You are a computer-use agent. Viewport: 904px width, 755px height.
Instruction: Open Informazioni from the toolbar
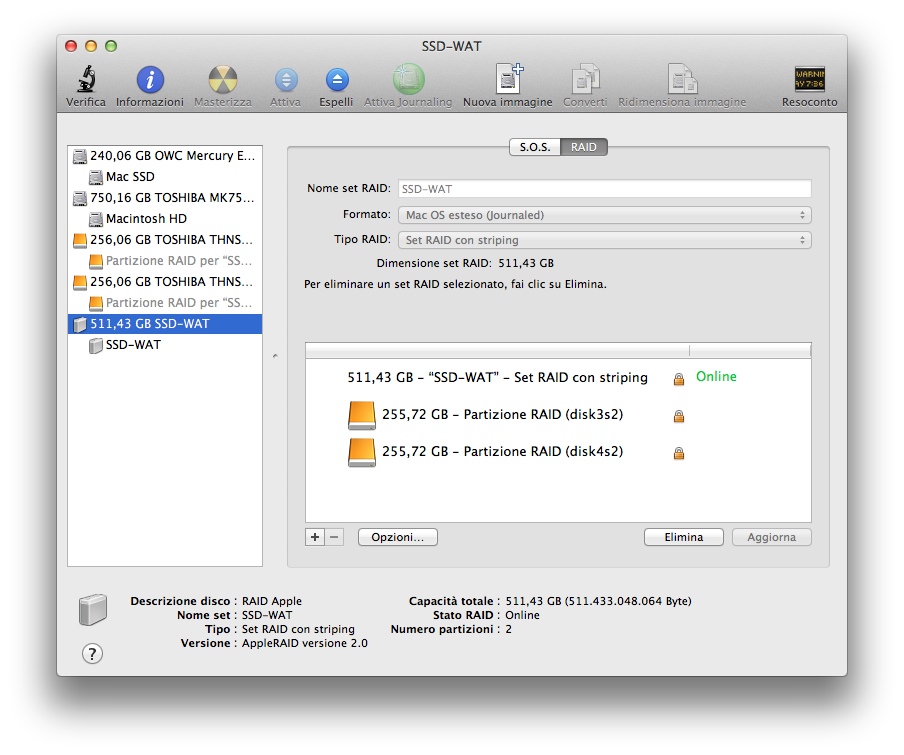149,80
